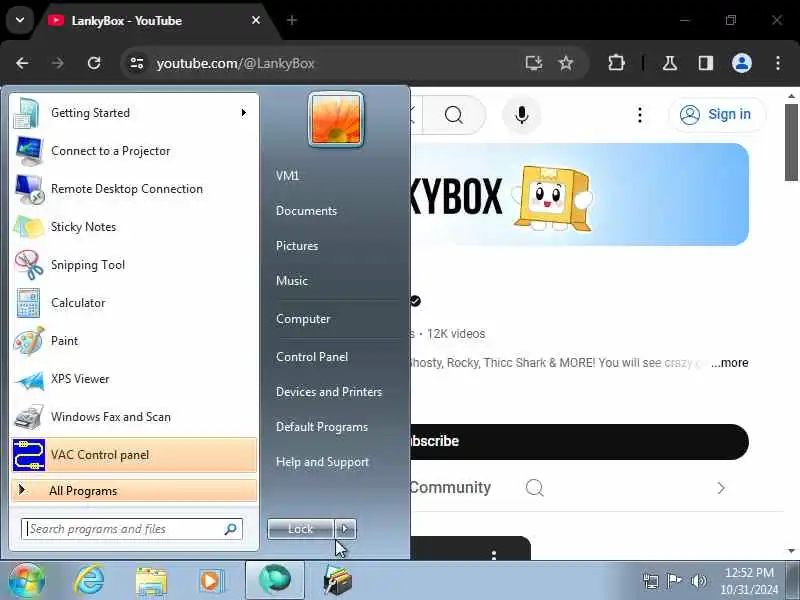The width and height of the screenshot is (800, 600).
Task: Click the page vertical scrollbar thumb
Action: coord(791,142)
